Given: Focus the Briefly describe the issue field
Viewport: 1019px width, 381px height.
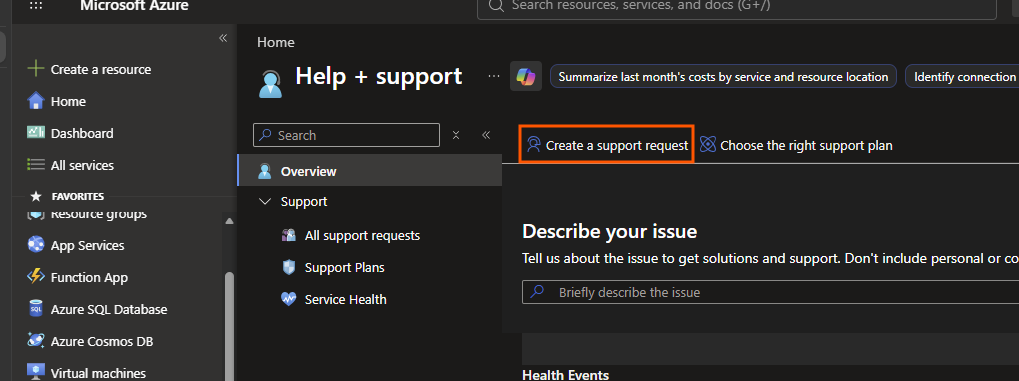Looking at the screenshot, I should coord(770,292).
